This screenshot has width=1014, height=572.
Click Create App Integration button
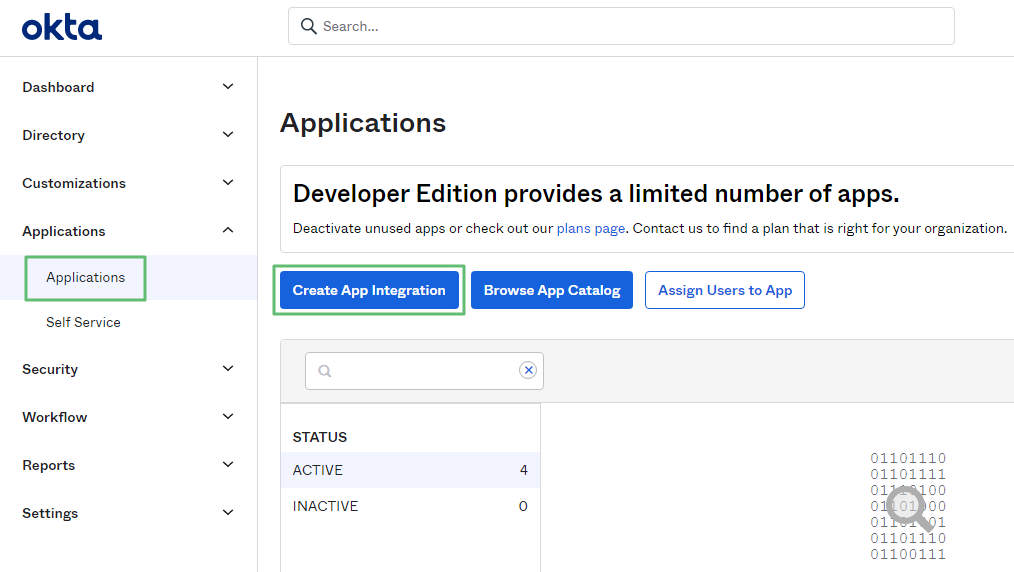pyautogui.click(x=369, y=290)
